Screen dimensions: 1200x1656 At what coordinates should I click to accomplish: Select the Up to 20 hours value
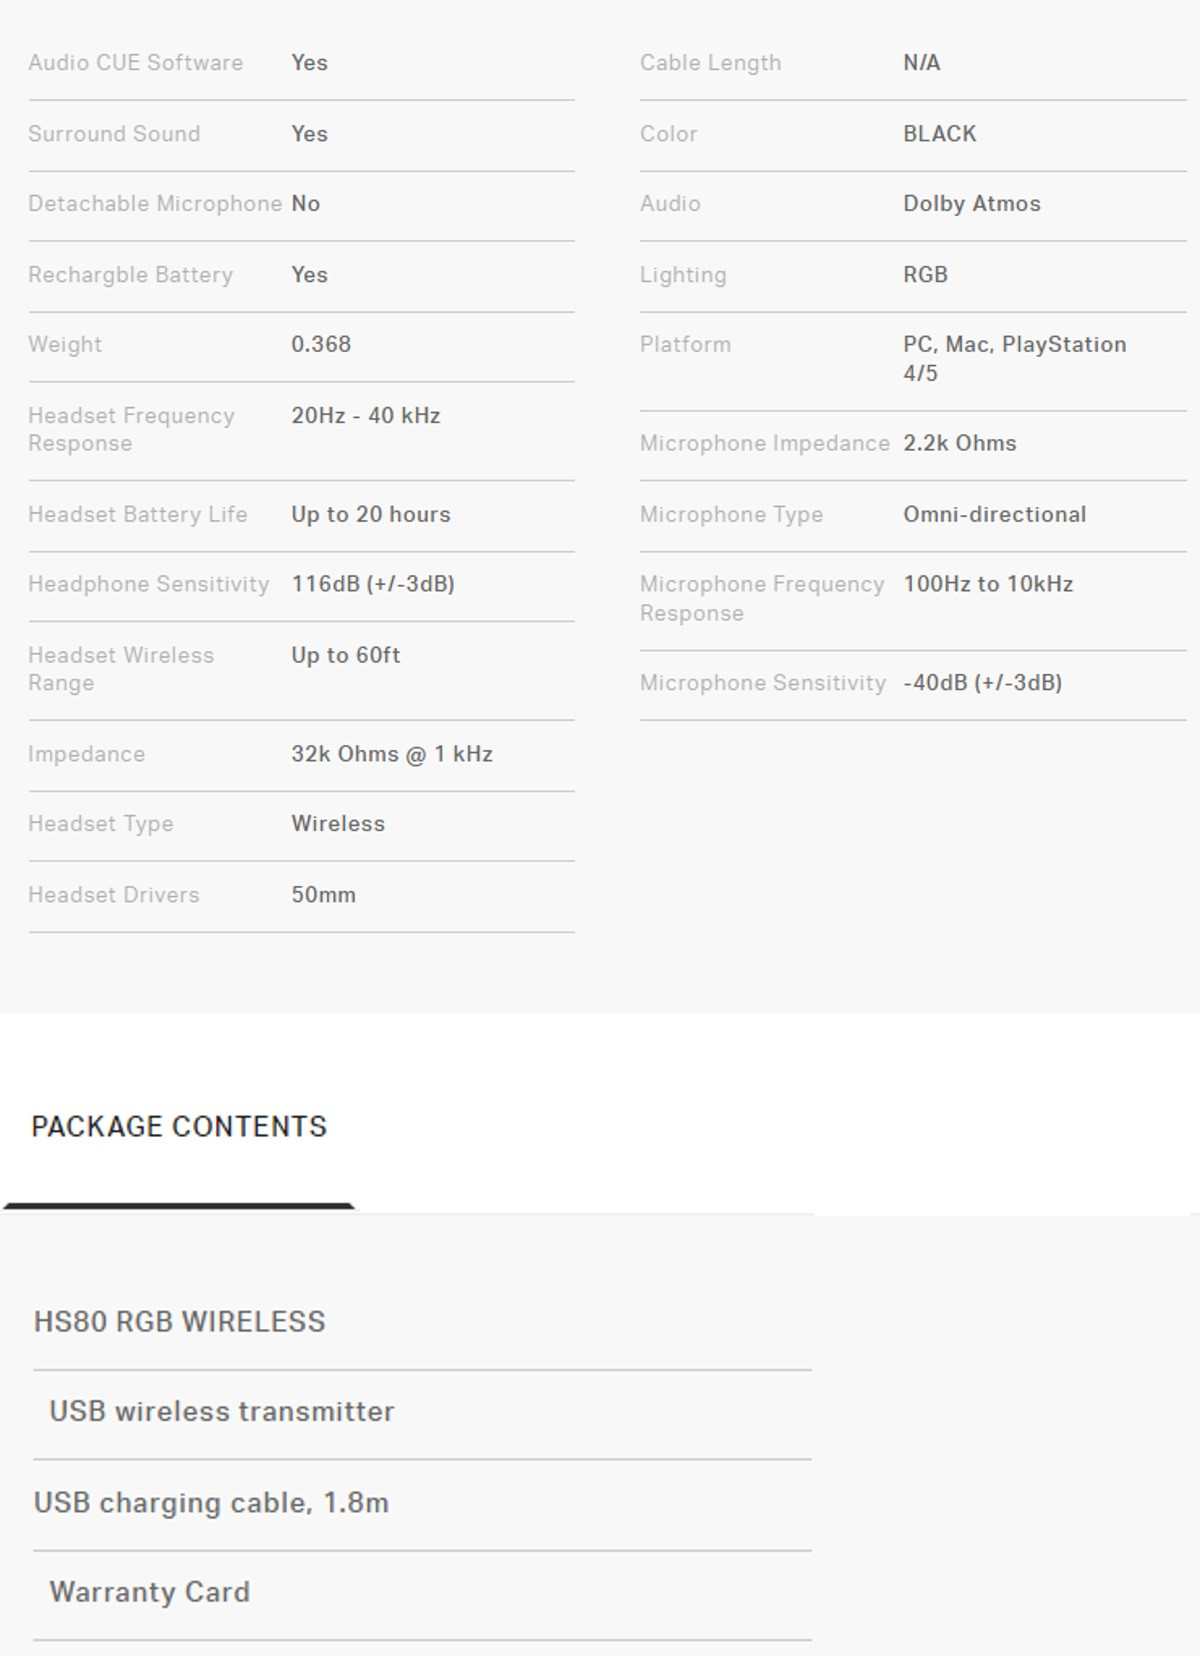[371, 515]
